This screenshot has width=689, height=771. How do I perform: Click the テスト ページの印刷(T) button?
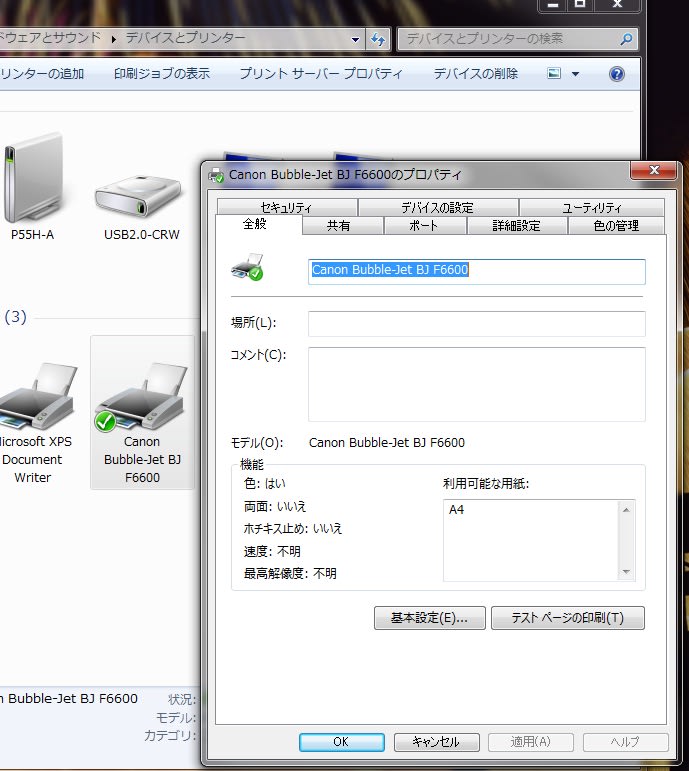click(568, 618)
